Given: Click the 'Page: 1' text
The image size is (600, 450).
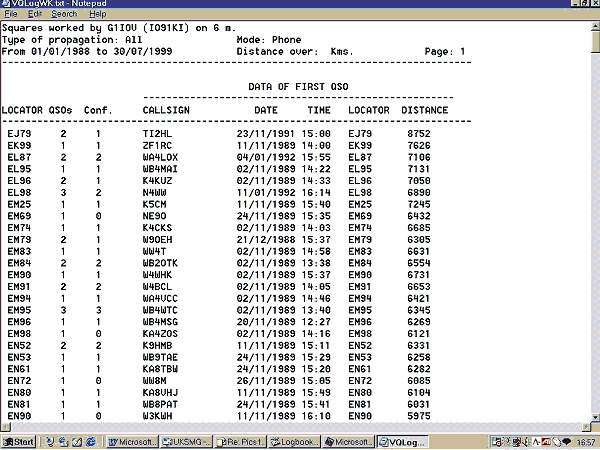Looking at the screenshot, I should tap(445, 51).
